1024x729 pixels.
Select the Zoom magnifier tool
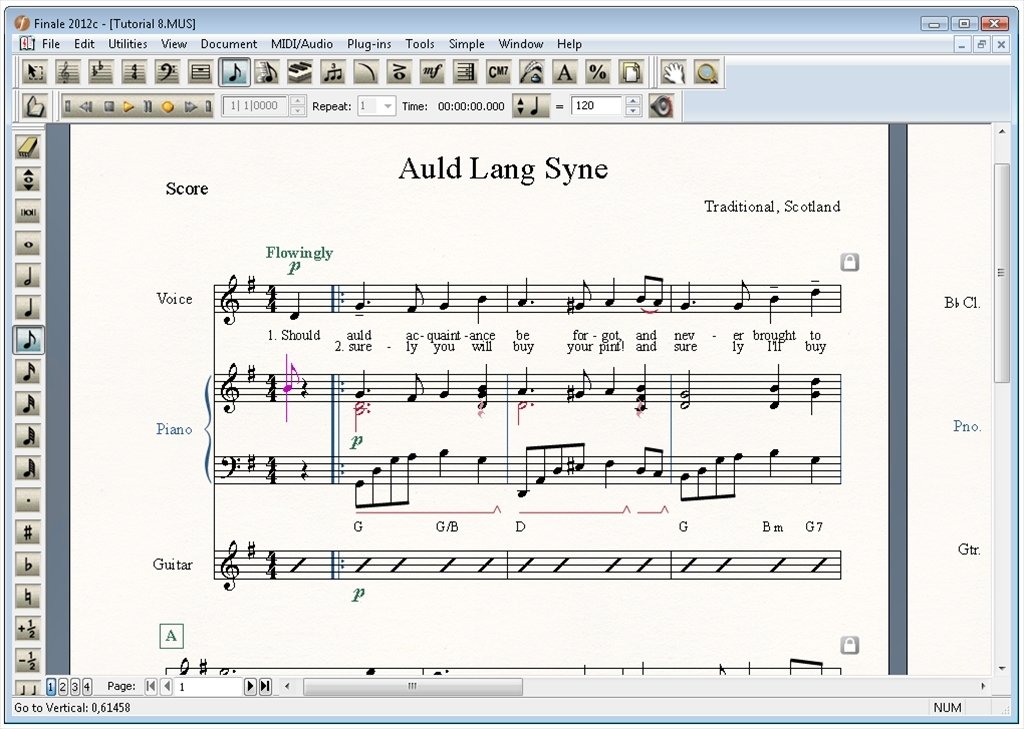coord(706,72)
